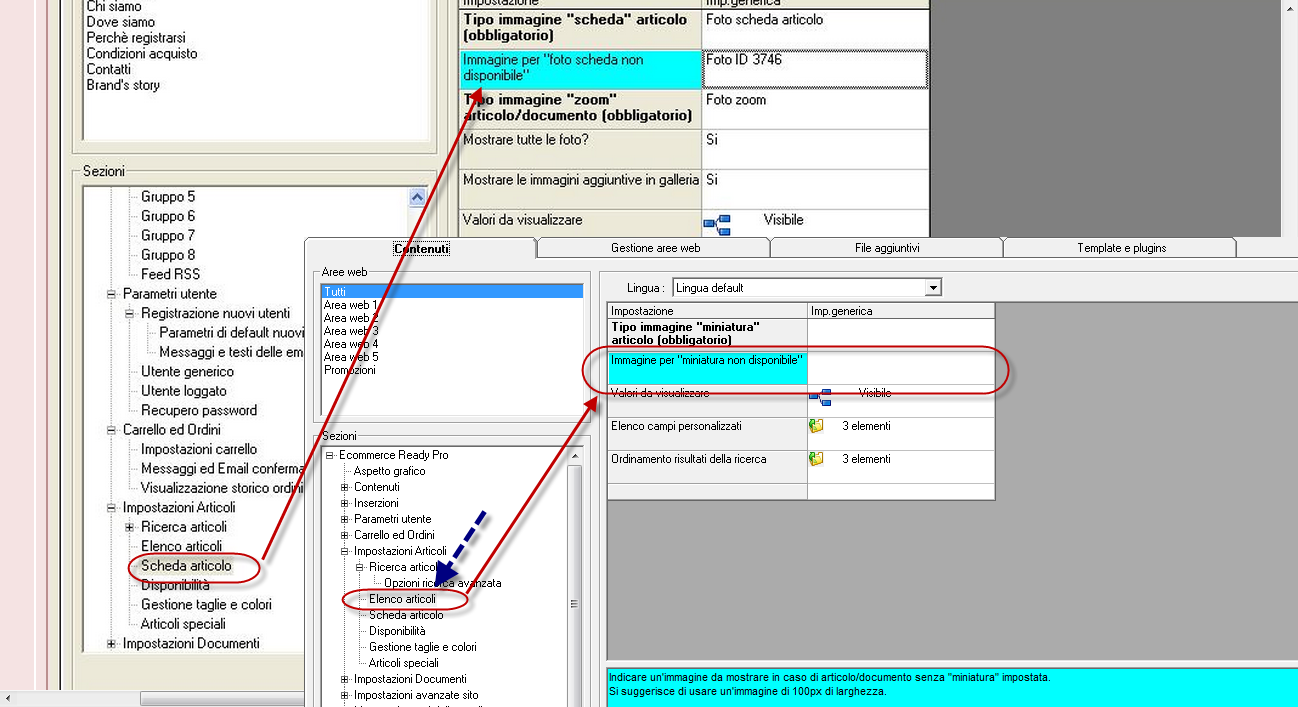Select Tutti in the Aree web list

452,292
